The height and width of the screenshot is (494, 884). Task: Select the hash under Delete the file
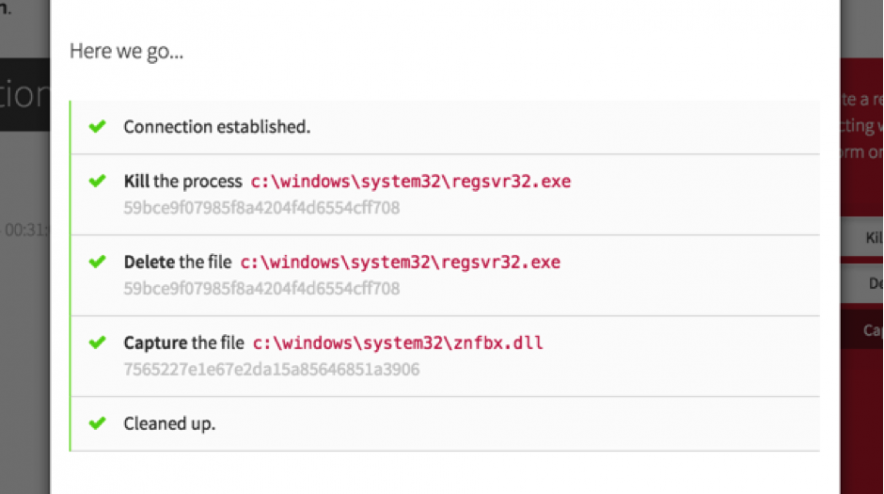261,288
